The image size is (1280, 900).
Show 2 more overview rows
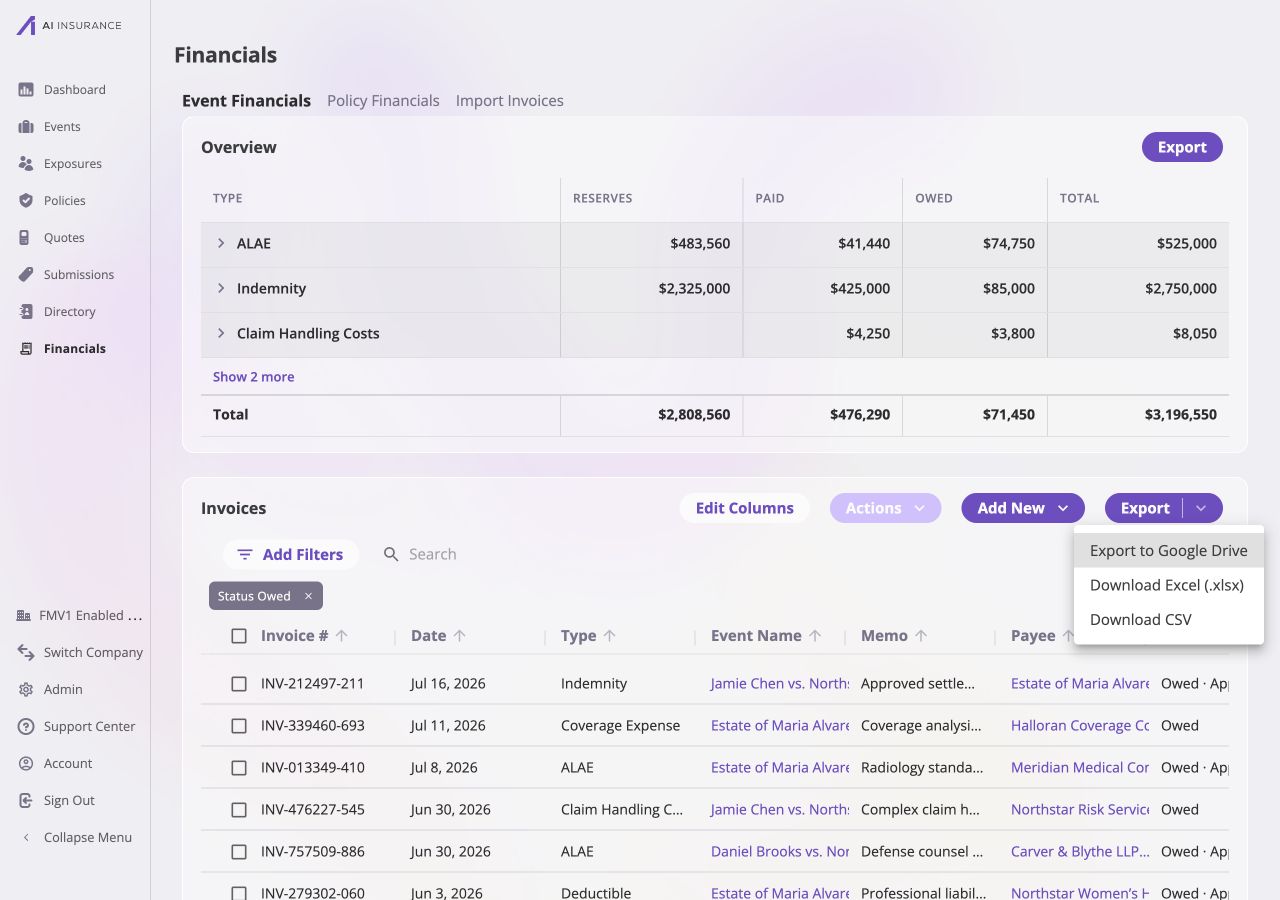pyautogui.click(x=253, y=377)
